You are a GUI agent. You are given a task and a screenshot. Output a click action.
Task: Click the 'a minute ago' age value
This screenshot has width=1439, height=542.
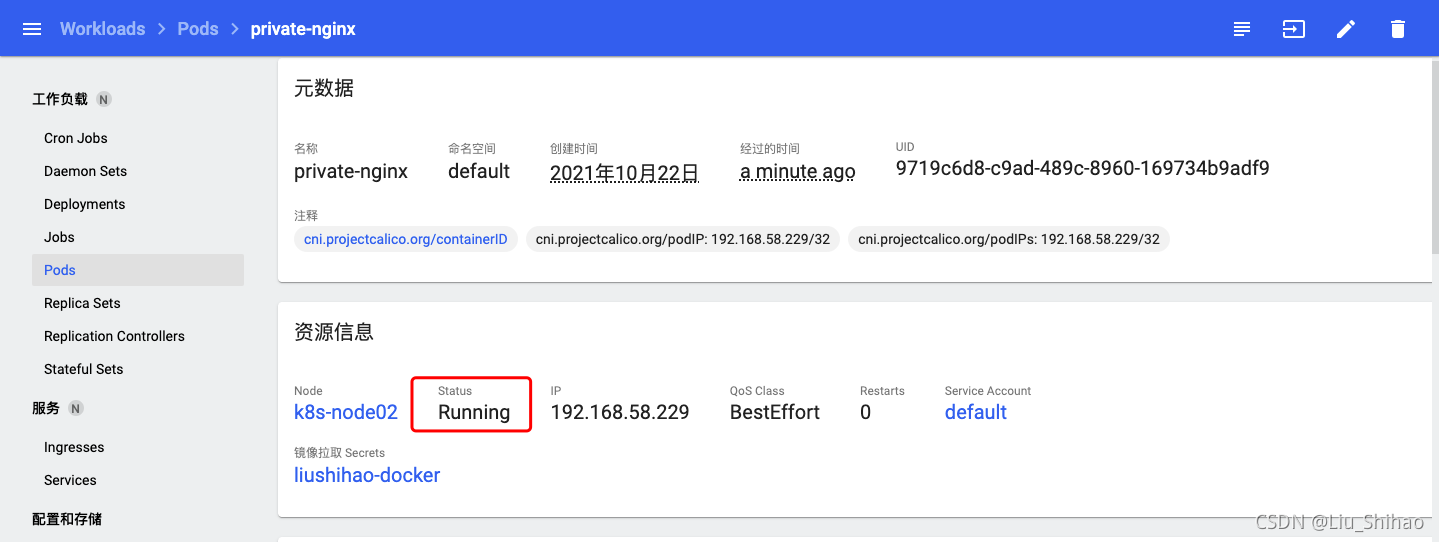pos(798,171)
